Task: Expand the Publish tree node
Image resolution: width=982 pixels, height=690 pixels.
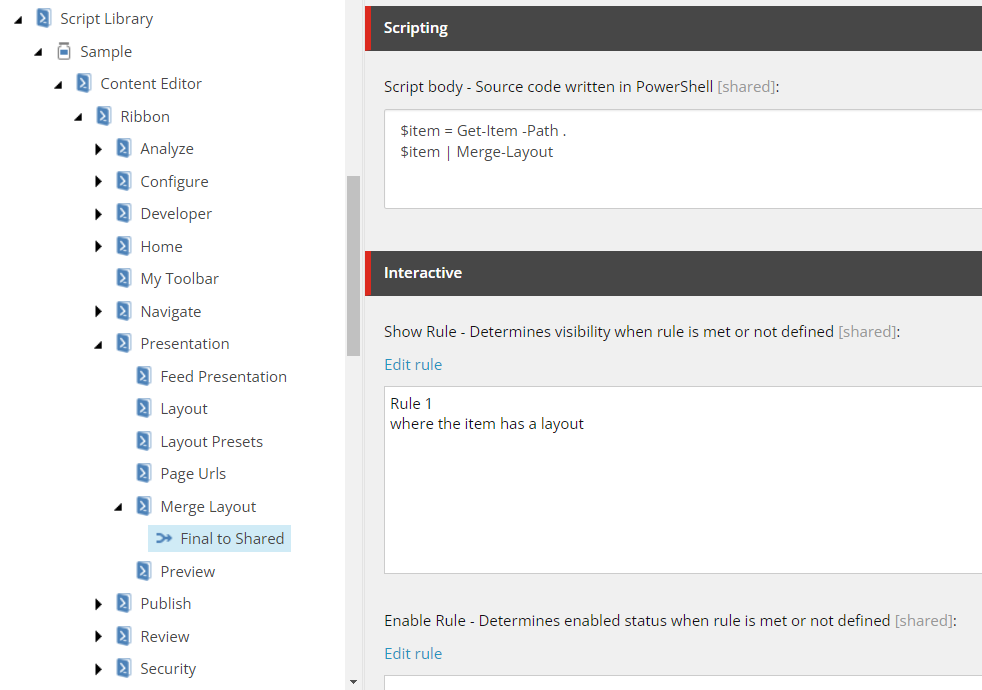Action: (x=98, y=604)
